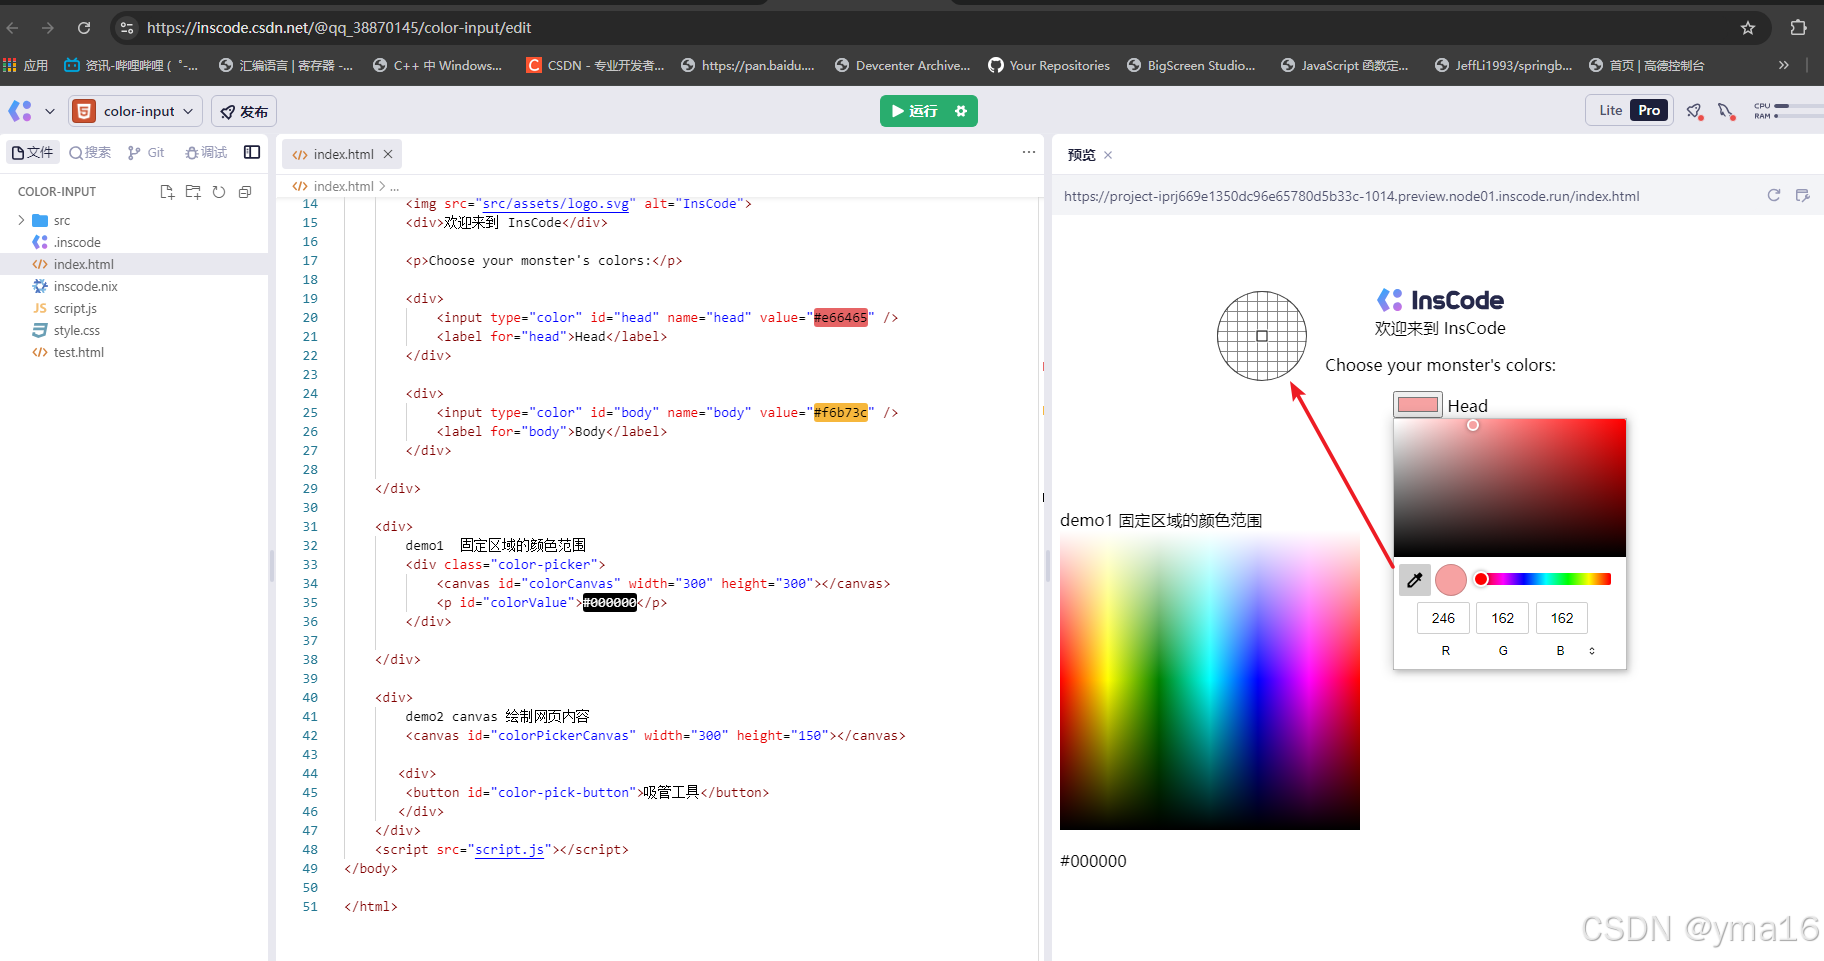Screen dimensions: 1824x961
Task: Close the 预览 preview tab
Action: click(1108, 155)
